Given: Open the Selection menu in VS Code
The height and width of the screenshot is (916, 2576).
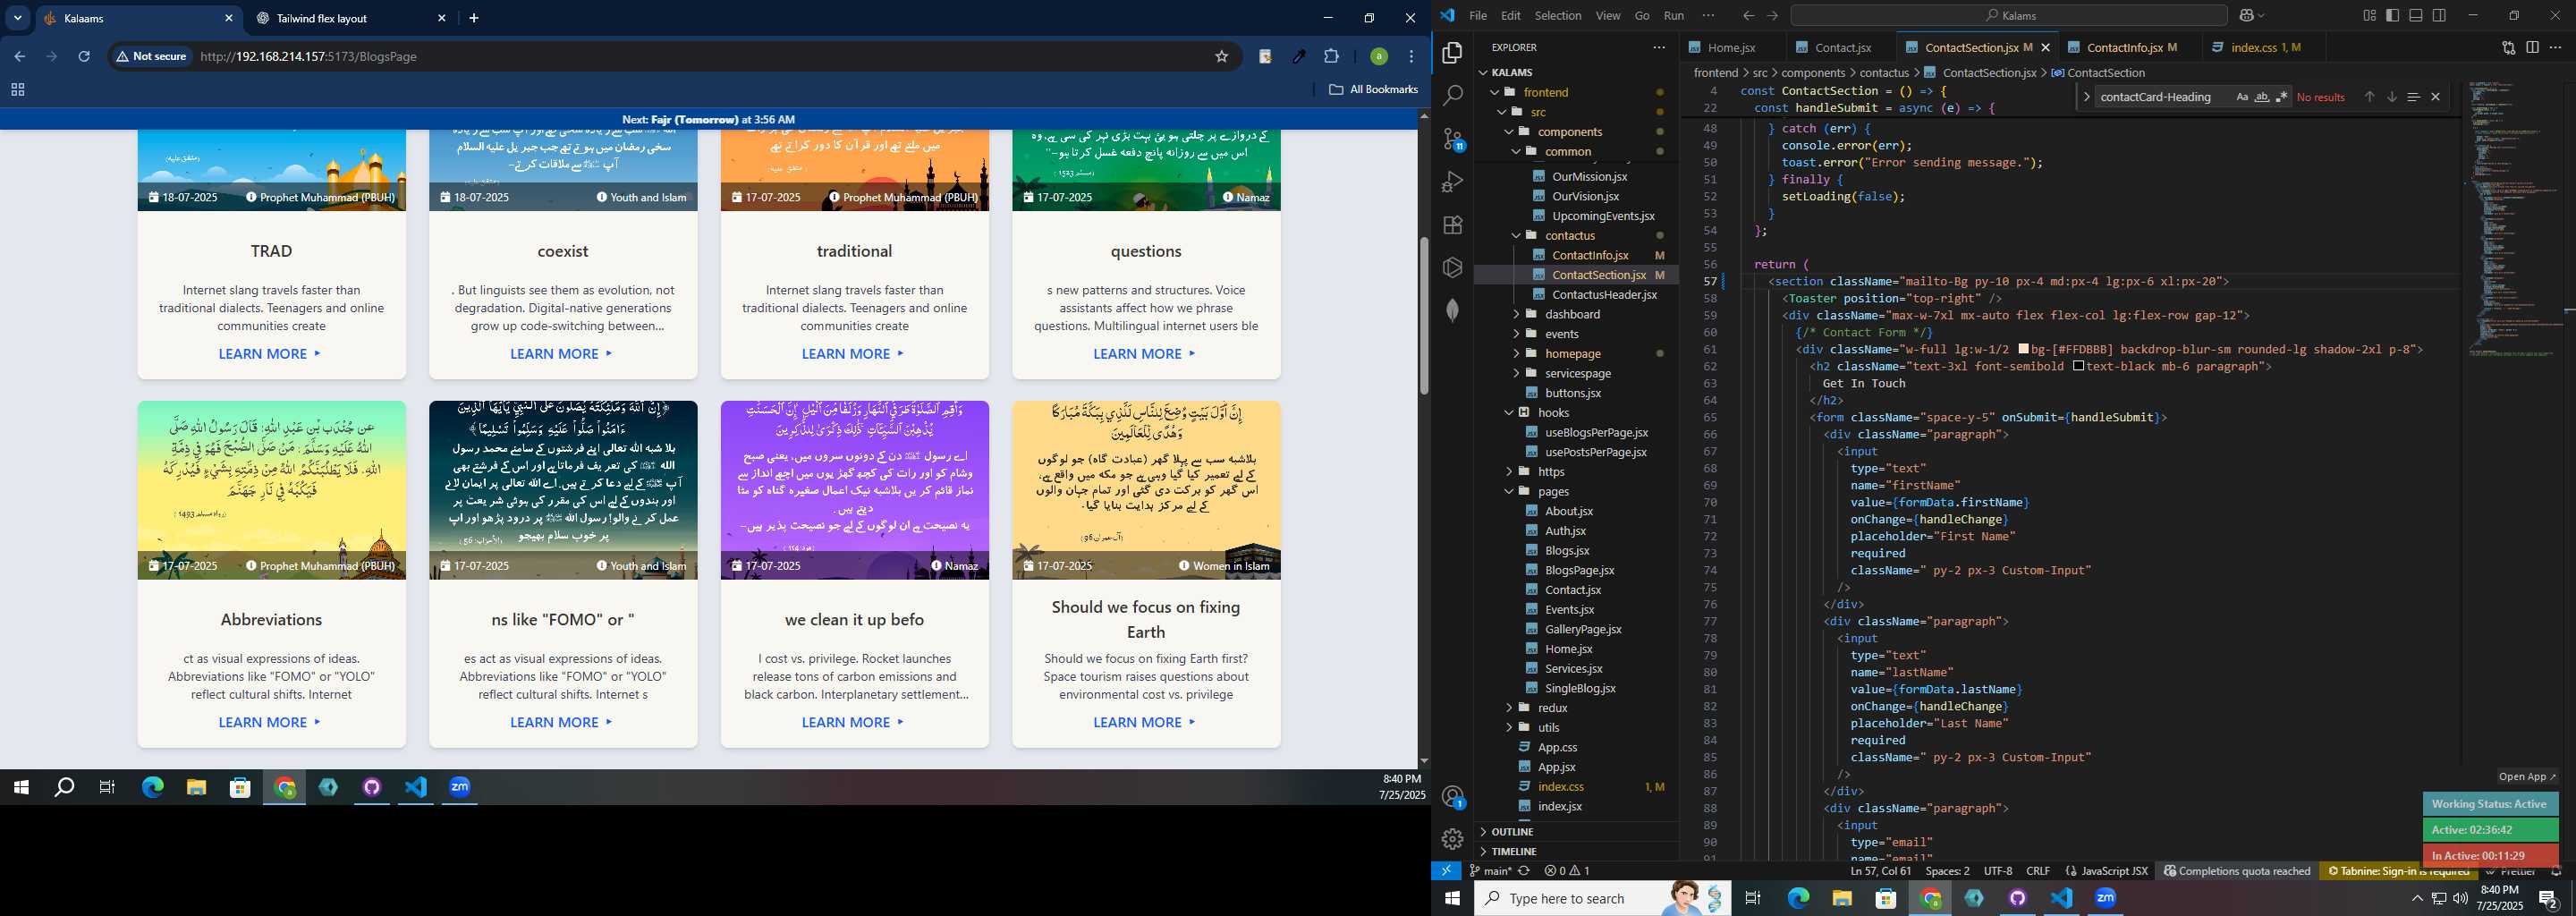Looking at the screenshot, I should coord(1558,15).
